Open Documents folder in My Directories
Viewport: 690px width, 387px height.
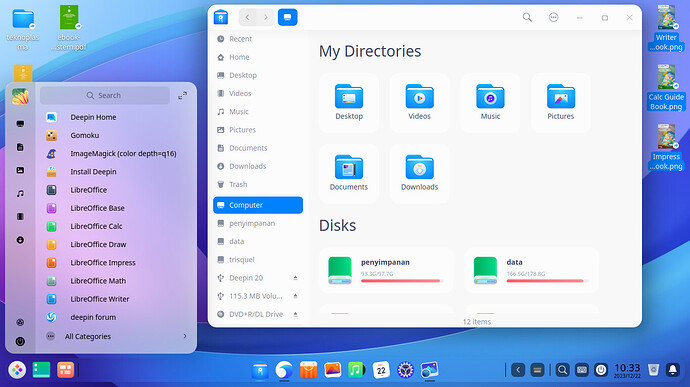[349, 173]
